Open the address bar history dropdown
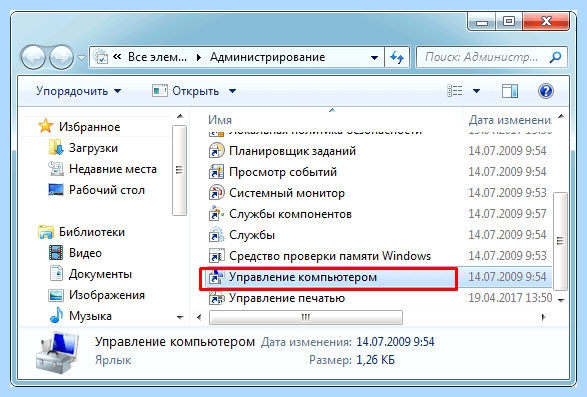Screen dimensions: 587x397 pos(374,58)
